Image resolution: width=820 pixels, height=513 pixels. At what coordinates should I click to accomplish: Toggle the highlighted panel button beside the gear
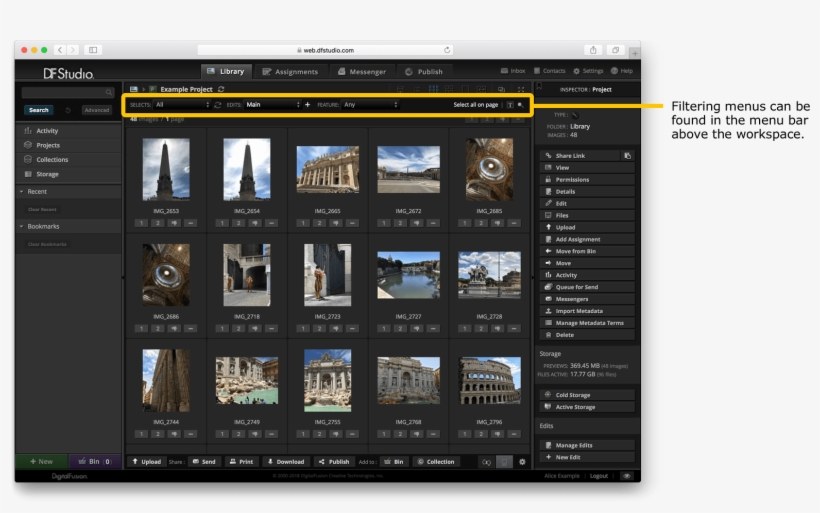click(x=504, y=462)
